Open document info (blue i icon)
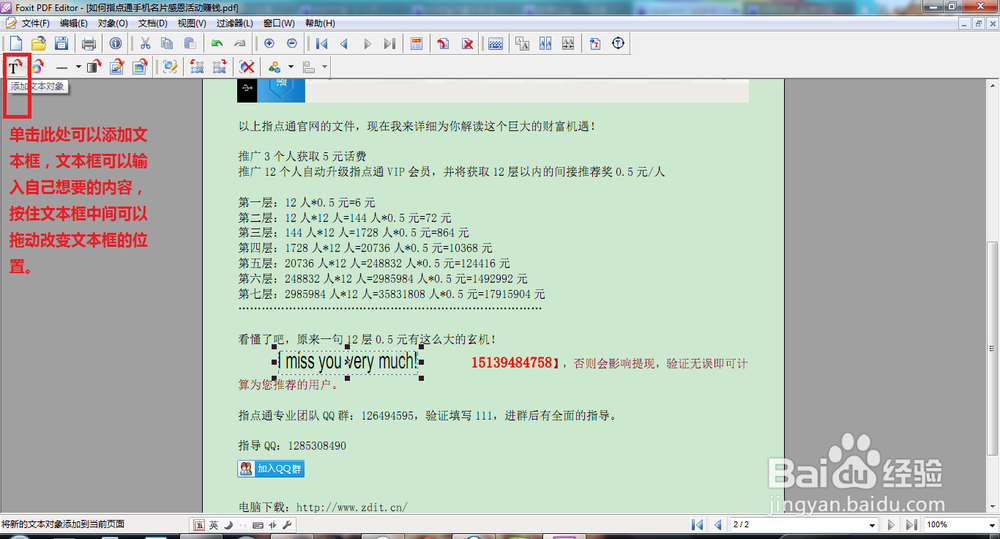Viewport: 1000px width, 539px height. pos(115,43)
